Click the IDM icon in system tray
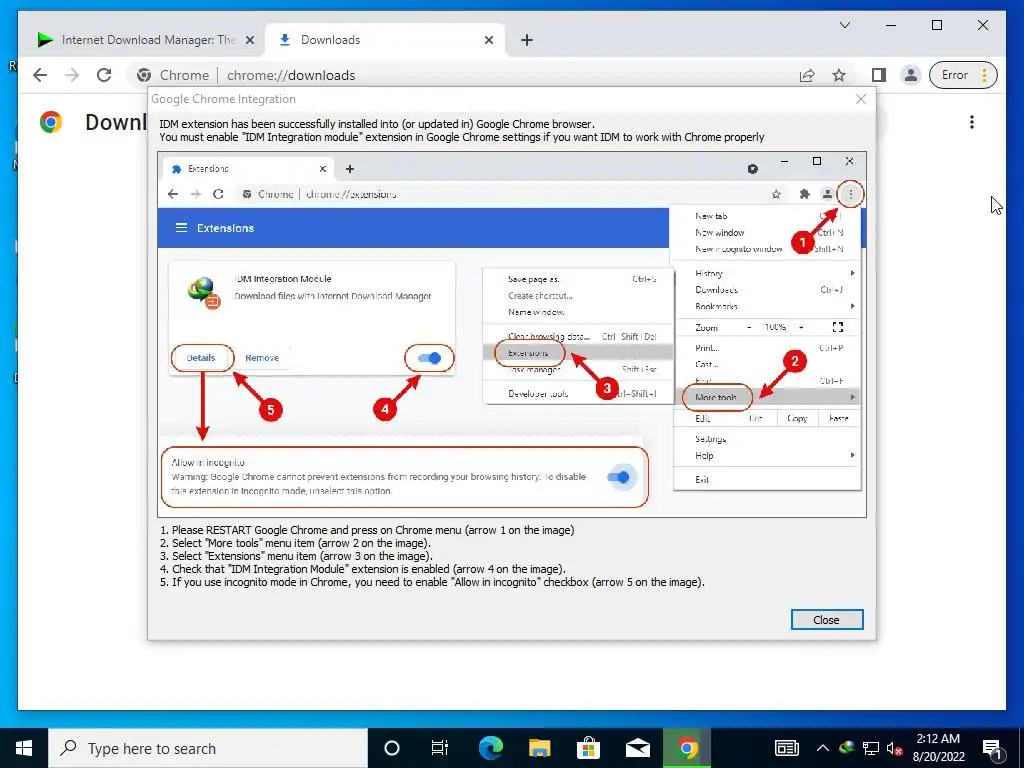This screenshot has width=1024, height=768. tap(847, 748)
